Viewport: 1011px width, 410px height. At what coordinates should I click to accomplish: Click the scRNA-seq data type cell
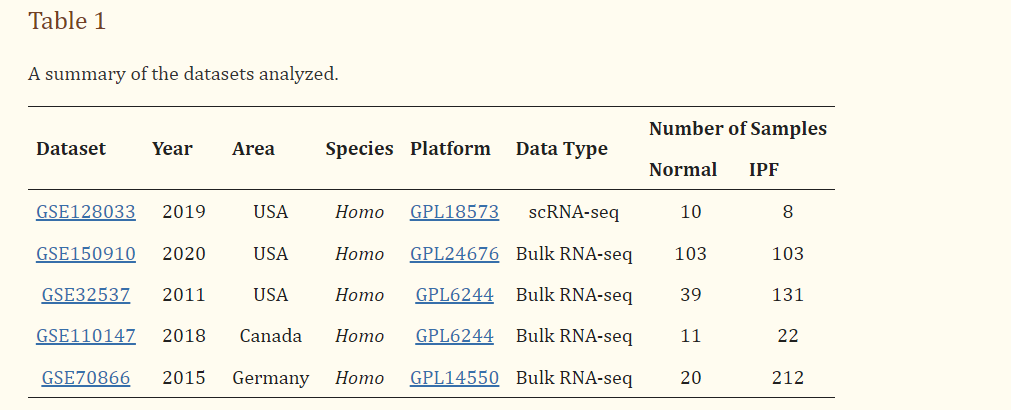(x=574, y=212)
